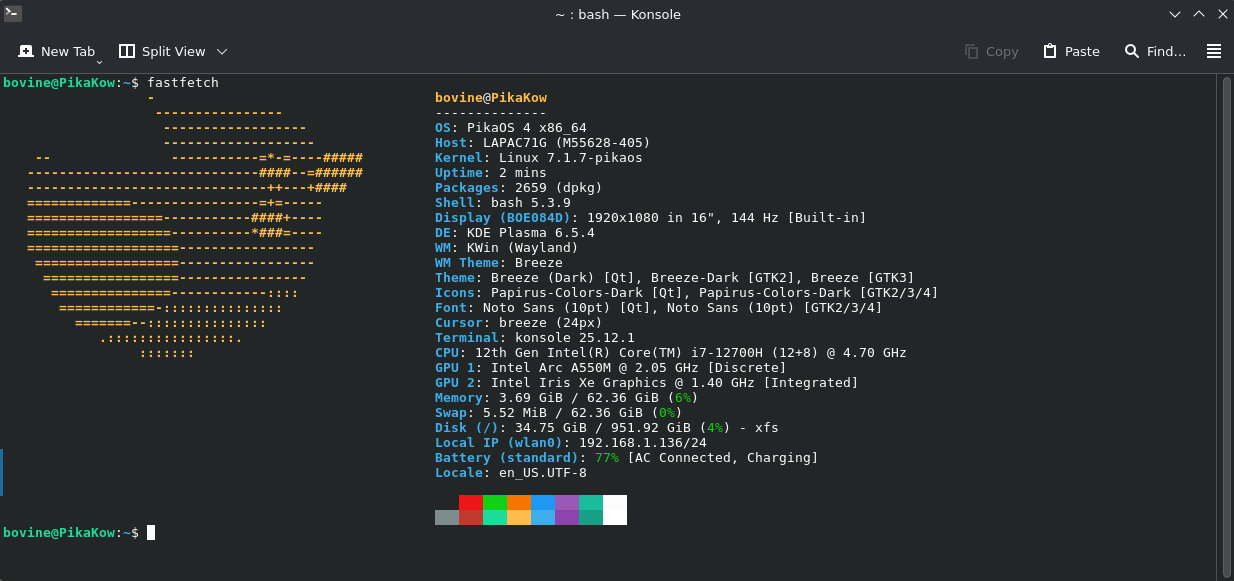Viewport: 1234px width, 581px height.
Task: Click the 'bovine@PikaKow' fastfetch header
Action: tap(491, 98)
